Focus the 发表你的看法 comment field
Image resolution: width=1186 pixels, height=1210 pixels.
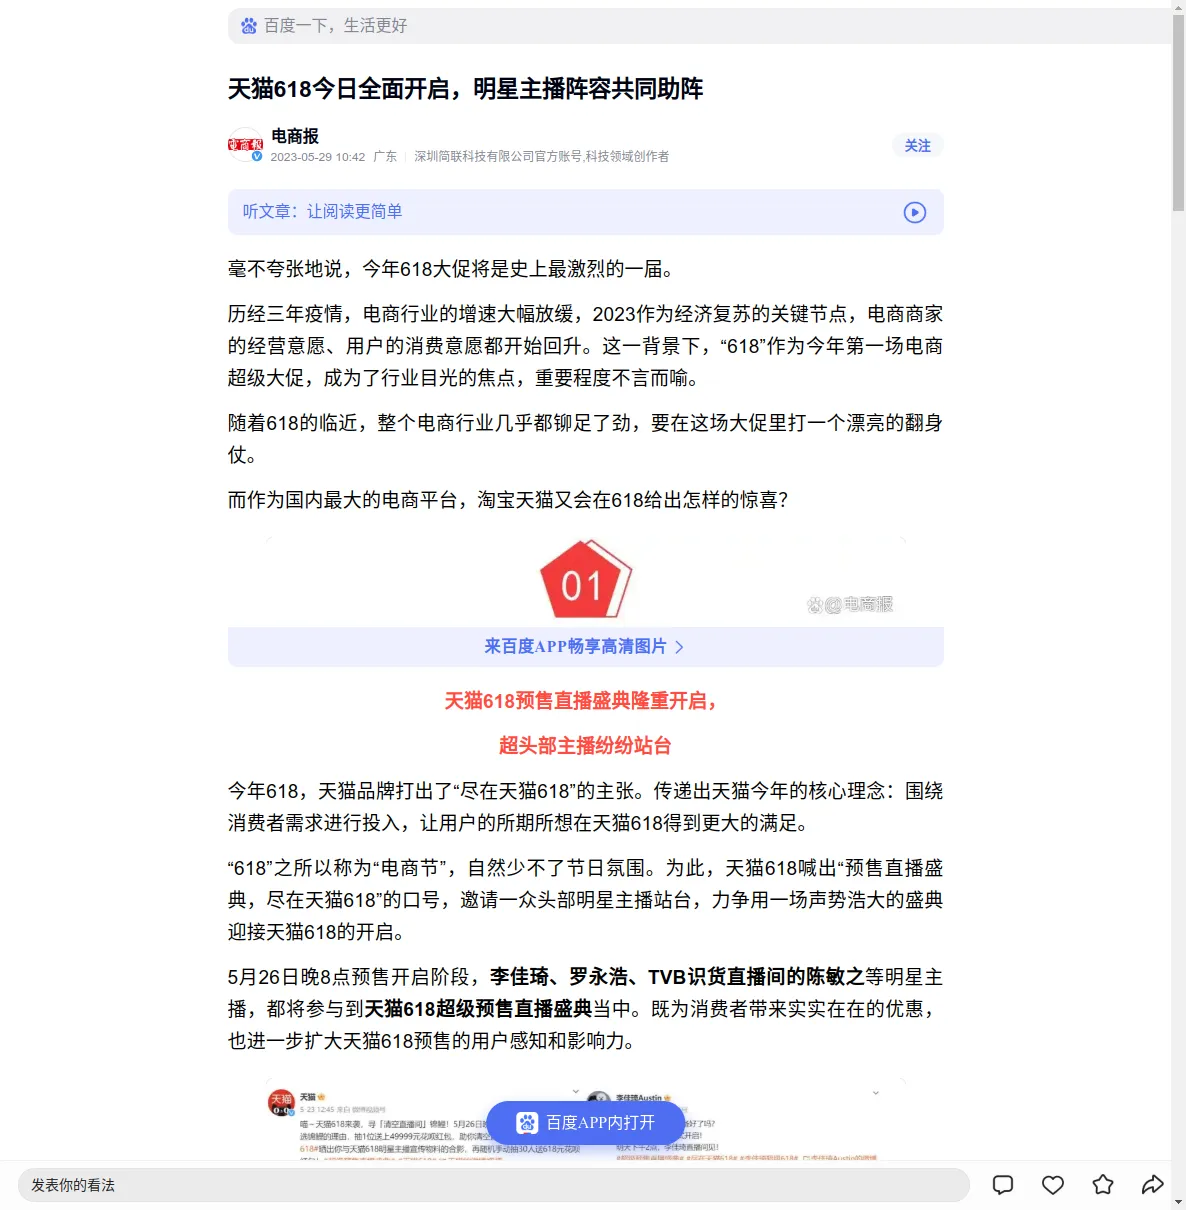click(x=494, y=1185)
